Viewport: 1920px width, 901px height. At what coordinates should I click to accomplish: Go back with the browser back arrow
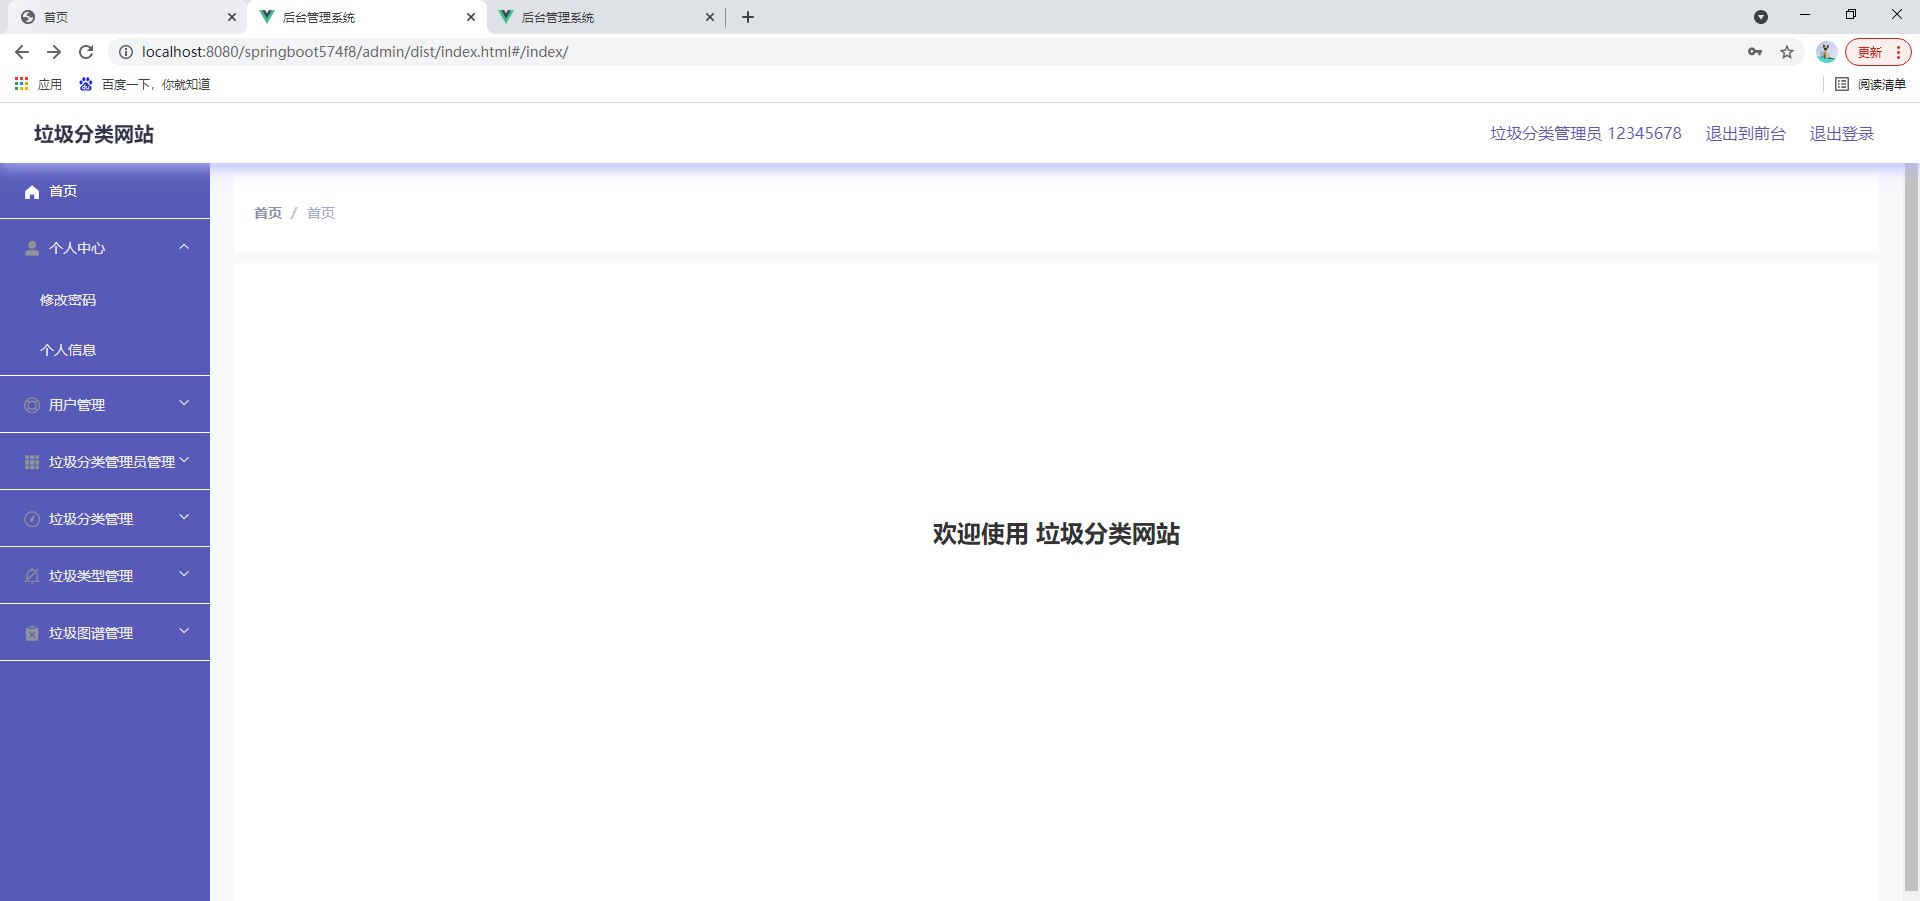(22, 52)
